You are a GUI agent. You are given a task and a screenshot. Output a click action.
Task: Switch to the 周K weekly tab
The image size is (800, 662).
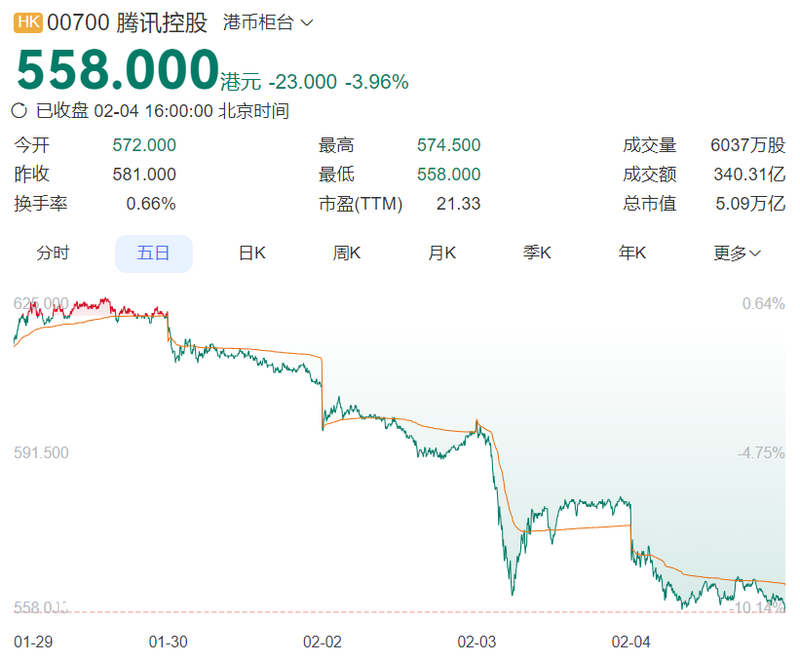347,253
